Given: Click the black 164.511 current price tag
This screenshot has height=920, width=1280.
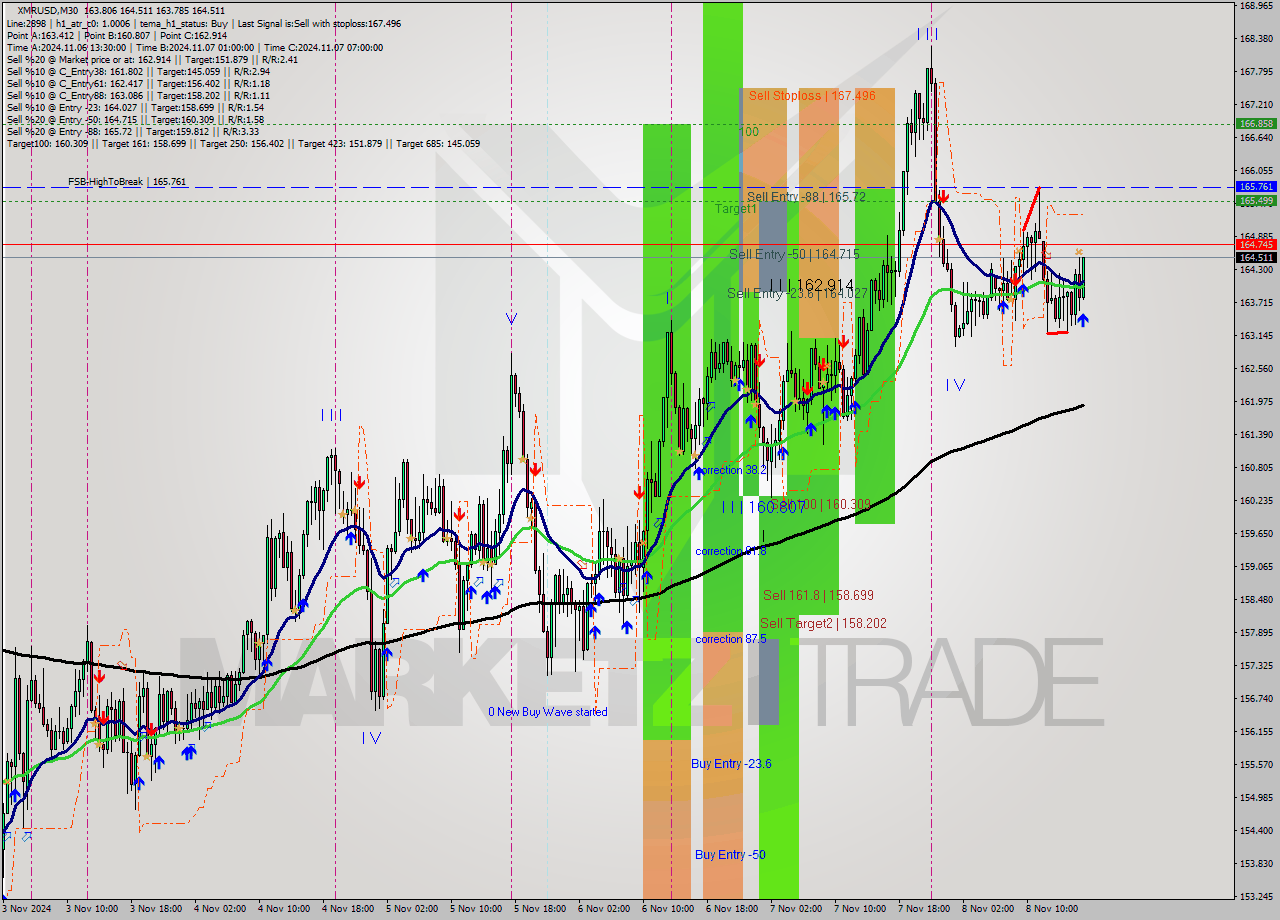Looking at the screenshot, I should point(1256,257).
